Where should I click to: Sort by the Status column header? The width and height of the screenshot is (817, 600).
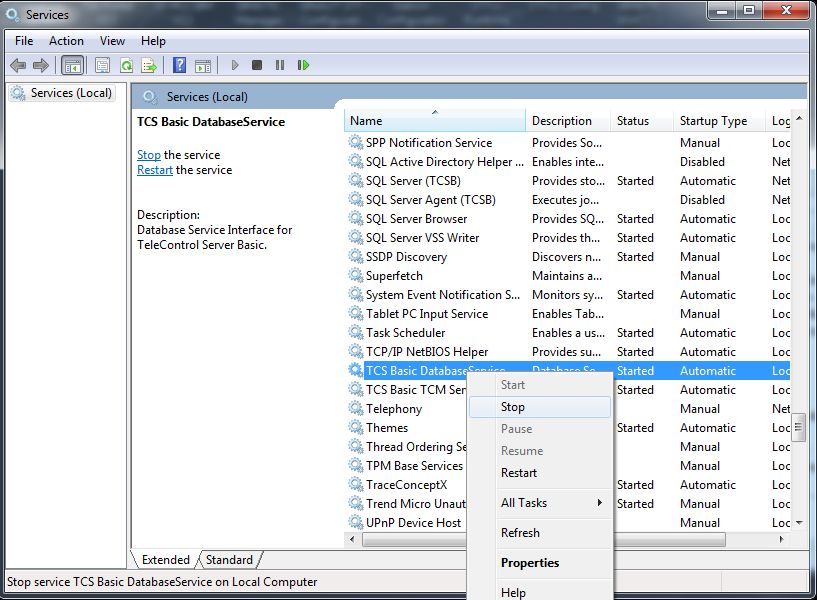click(x=642, y=121)
